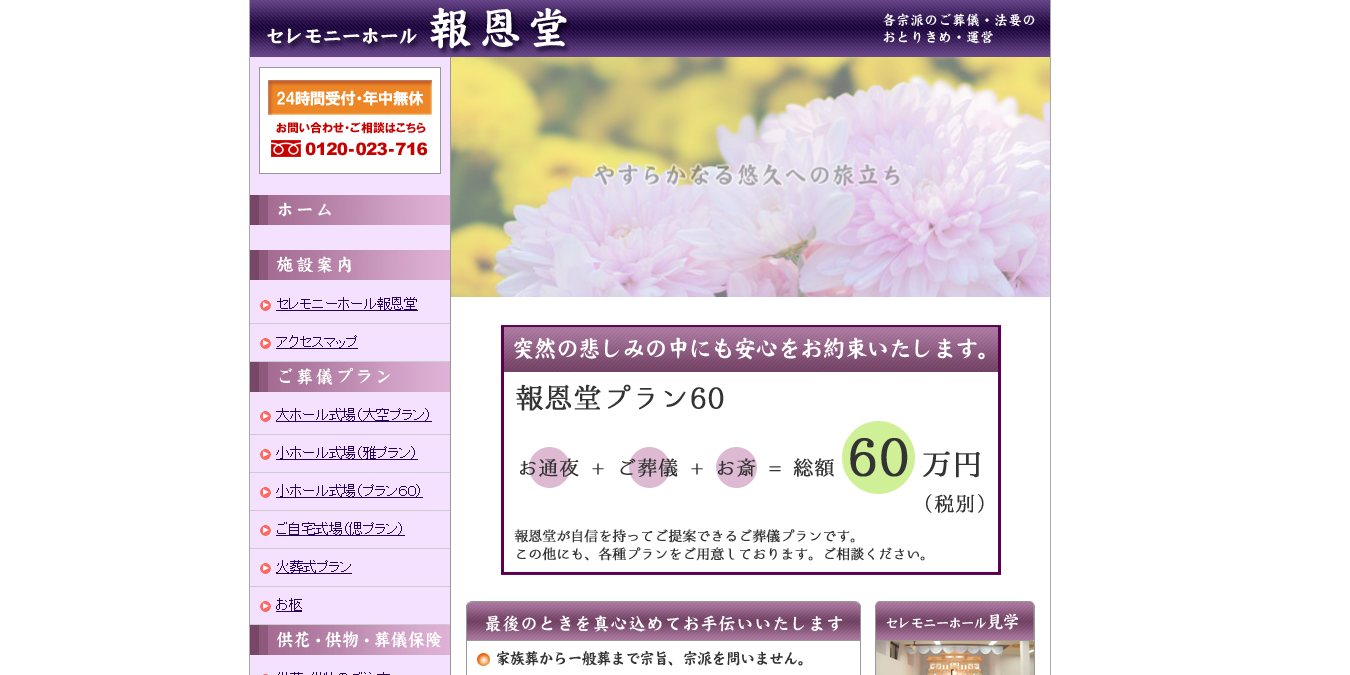Click the bullet icon beside ご自宅式場(偲プラン)
The width and height of the screenshot is (1350, 675).
pos(266,530)
